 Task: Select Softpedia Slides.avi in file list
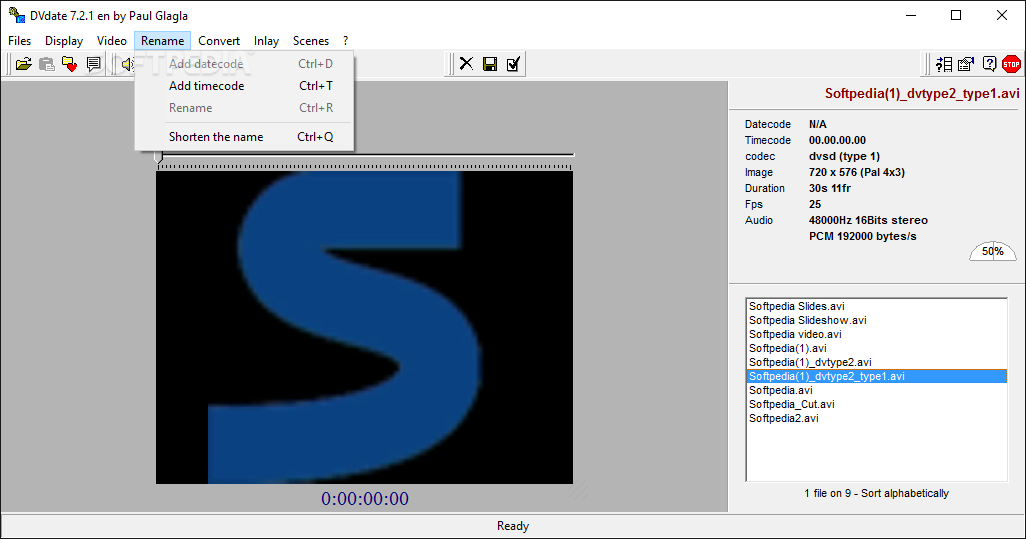(x=876, y=306)
